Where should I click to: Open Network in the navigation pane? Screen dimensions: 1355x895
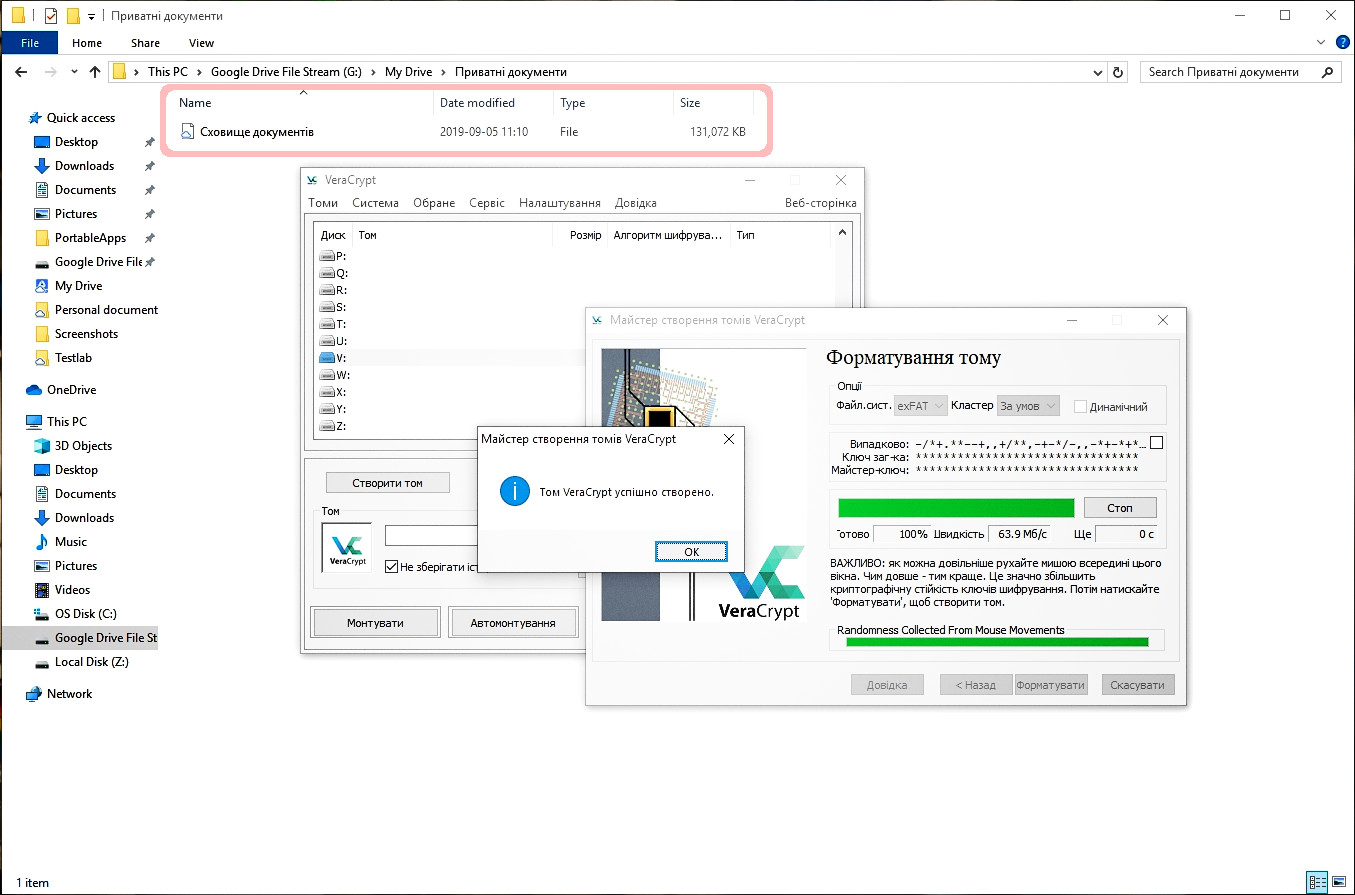tap(69, 694)
